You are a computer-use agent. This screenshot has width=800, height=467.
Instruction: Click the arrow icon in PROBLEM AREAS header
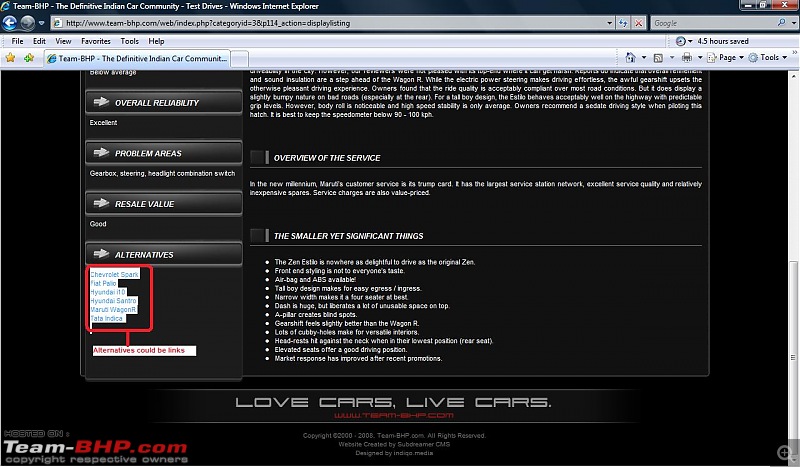tap(101, 153)
